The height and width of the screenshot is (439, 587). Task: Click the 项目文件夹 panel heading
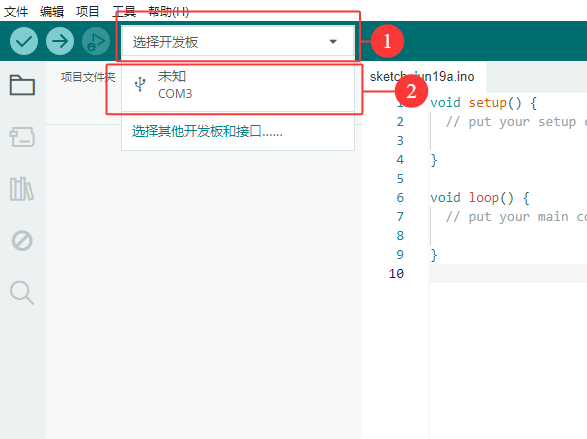[88, 77]
